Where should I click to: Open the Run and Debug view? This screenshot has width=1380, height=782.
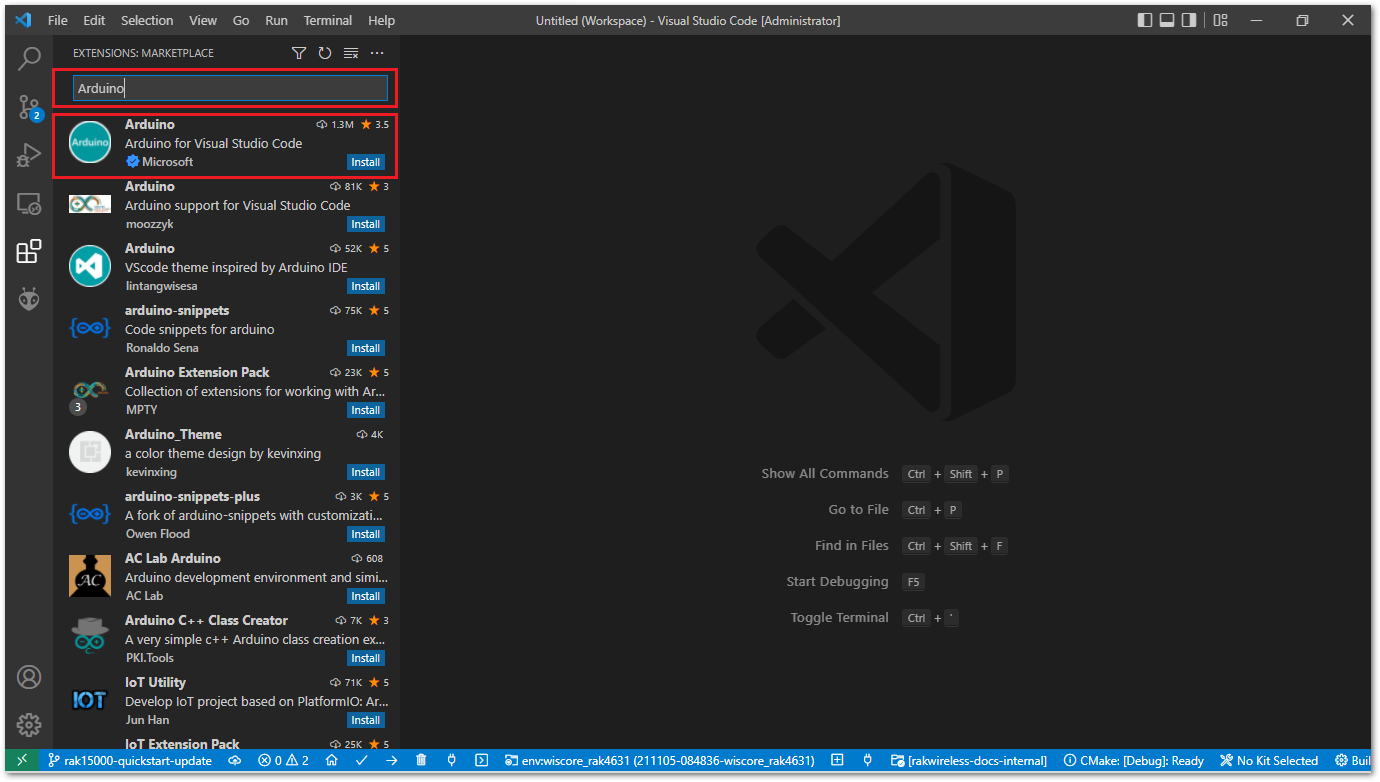tap(29, 155)
